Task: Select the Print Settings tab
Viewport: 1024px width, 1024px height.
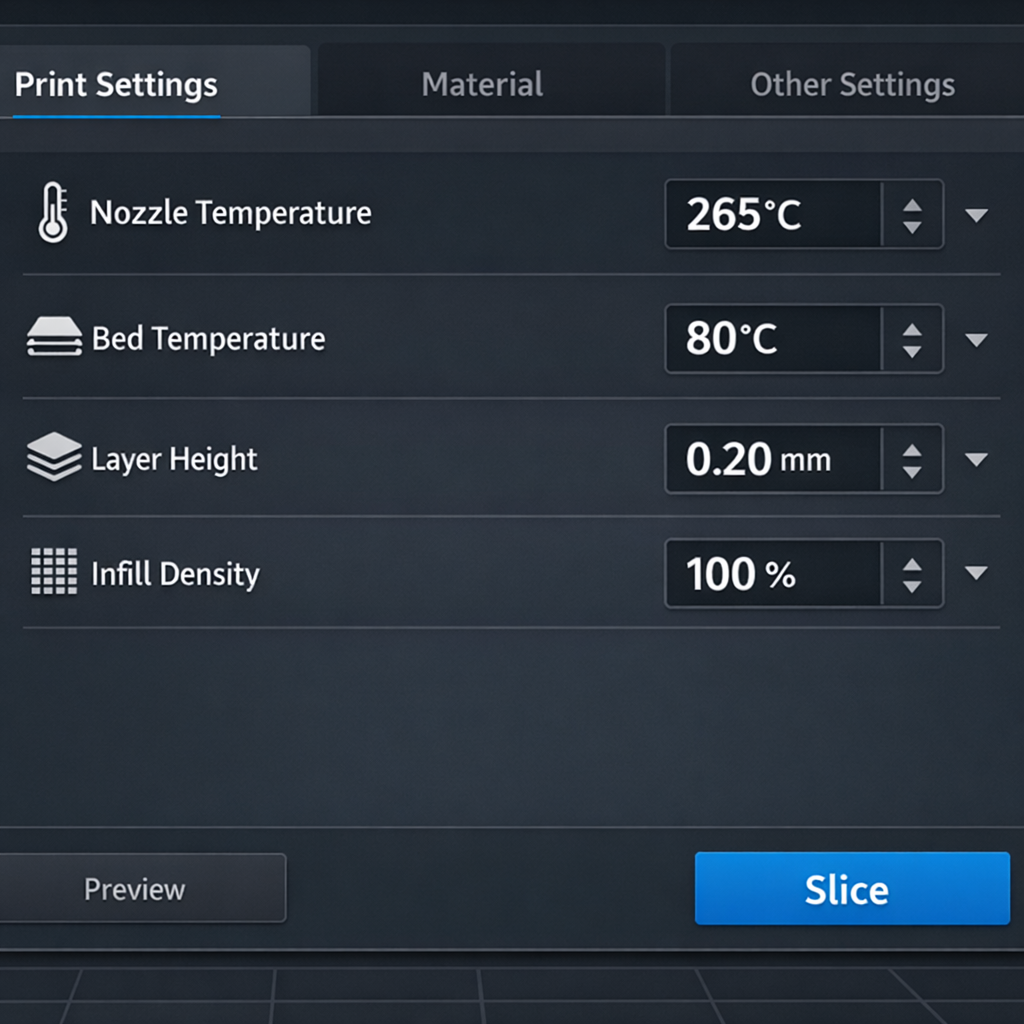Action: [114, 85]
